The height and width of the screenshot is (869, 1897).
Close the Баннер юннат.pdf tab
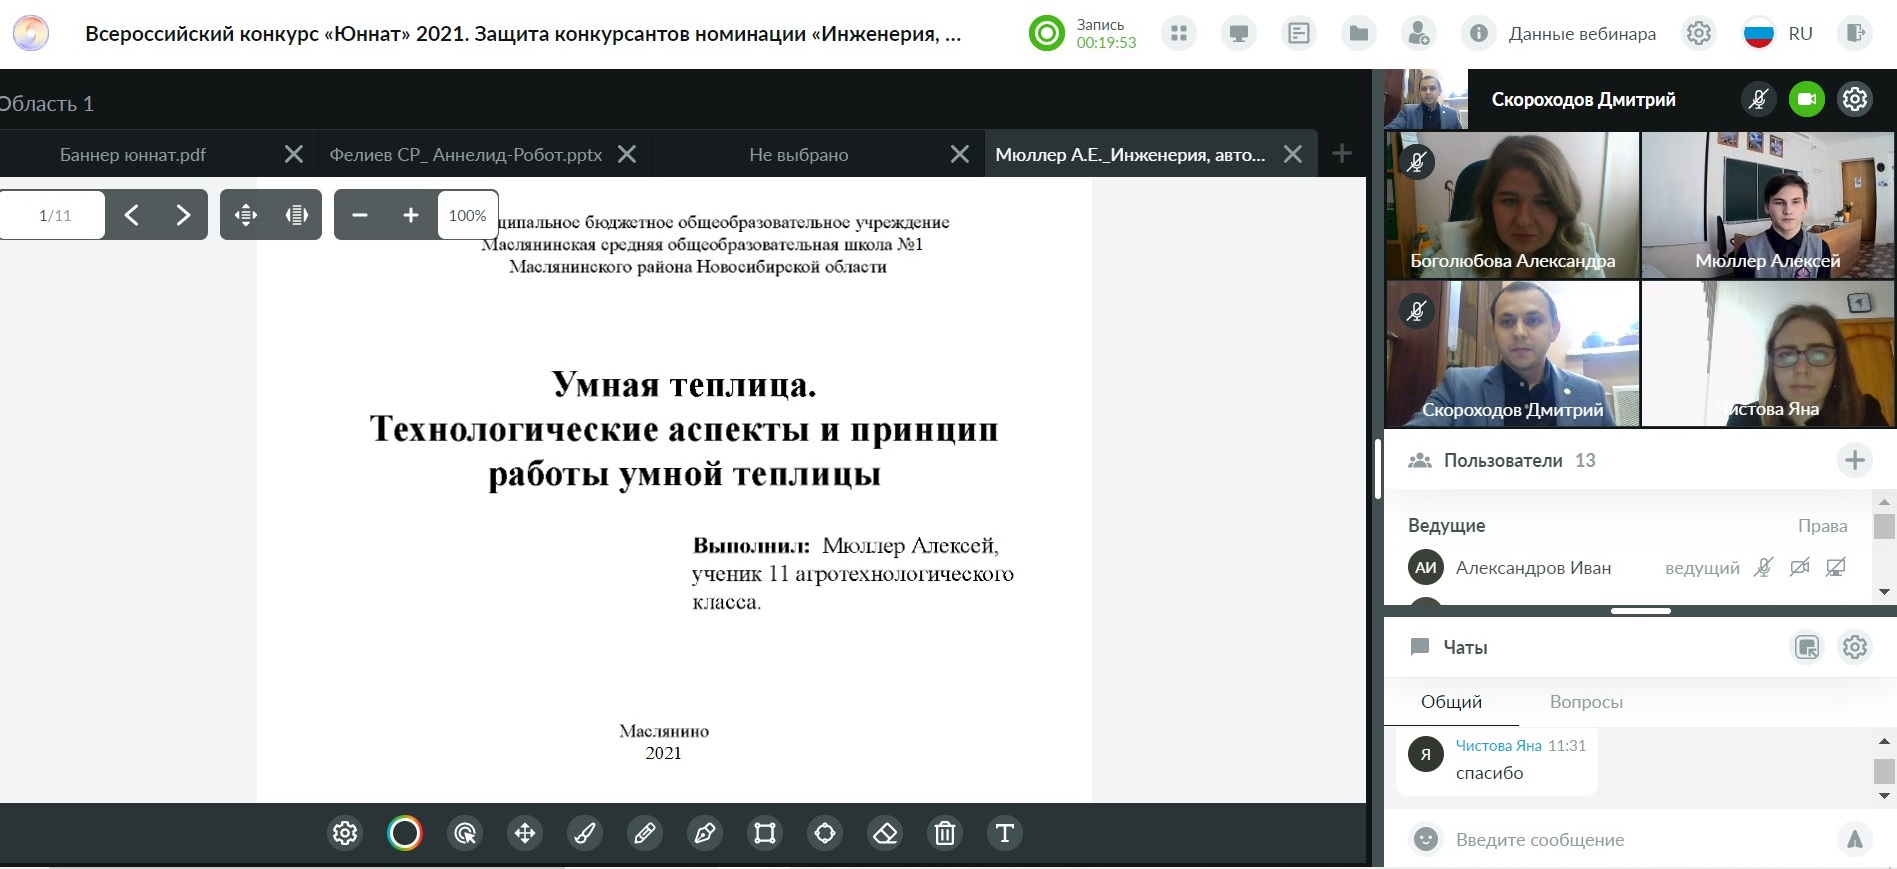tap(294, 154)
